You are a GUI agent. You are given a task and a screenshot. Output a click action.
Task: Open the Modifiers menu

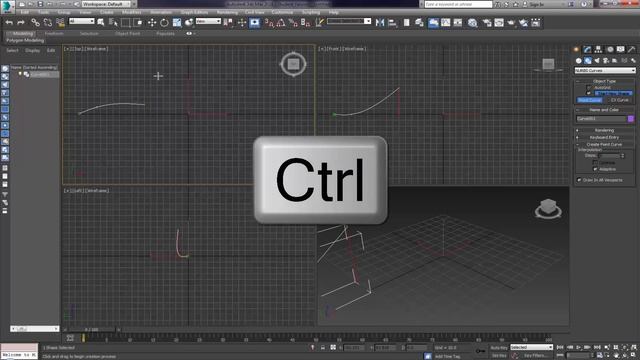click(x=131, y=12)
